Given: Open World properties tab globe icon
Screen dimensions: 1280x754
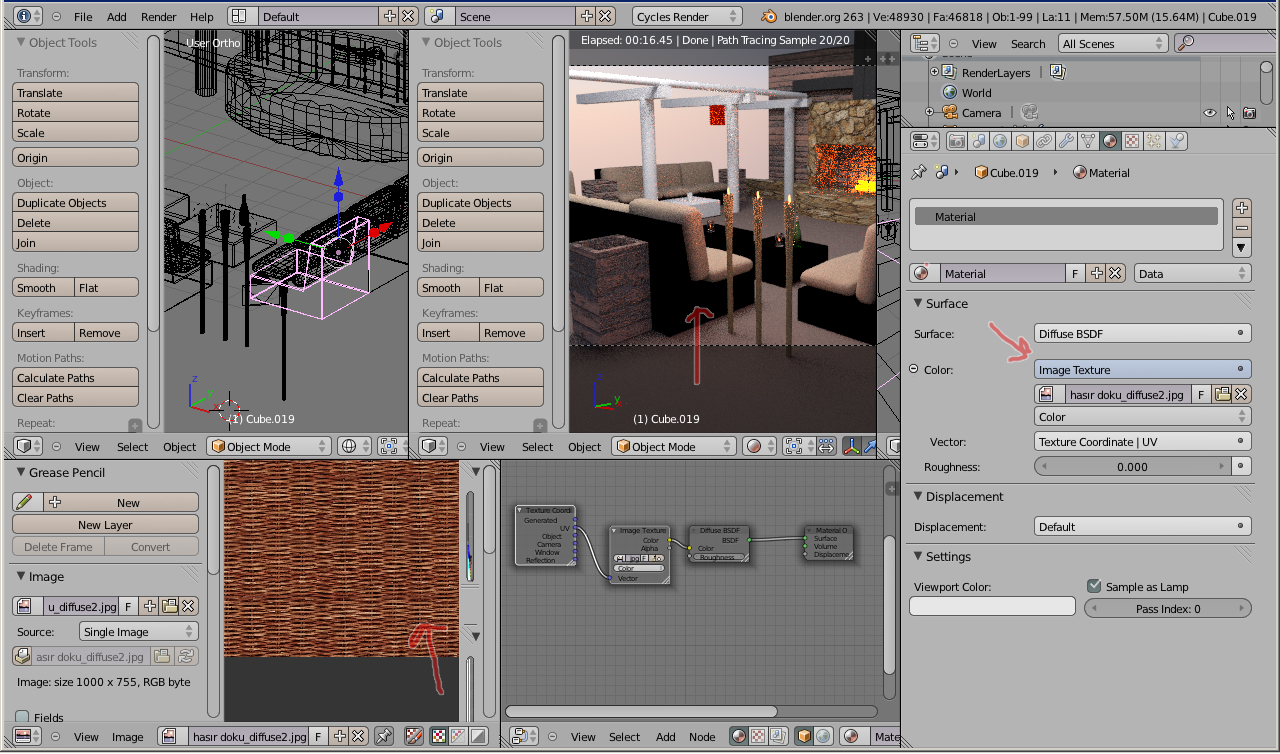Looking at the screenshot, I should click(1000, 141).
